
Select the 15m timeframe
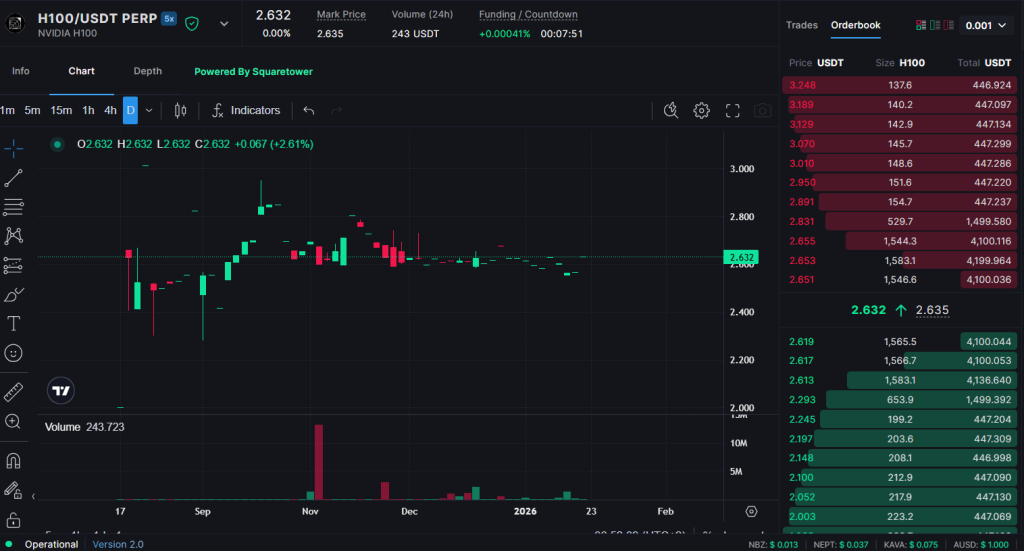61,110
